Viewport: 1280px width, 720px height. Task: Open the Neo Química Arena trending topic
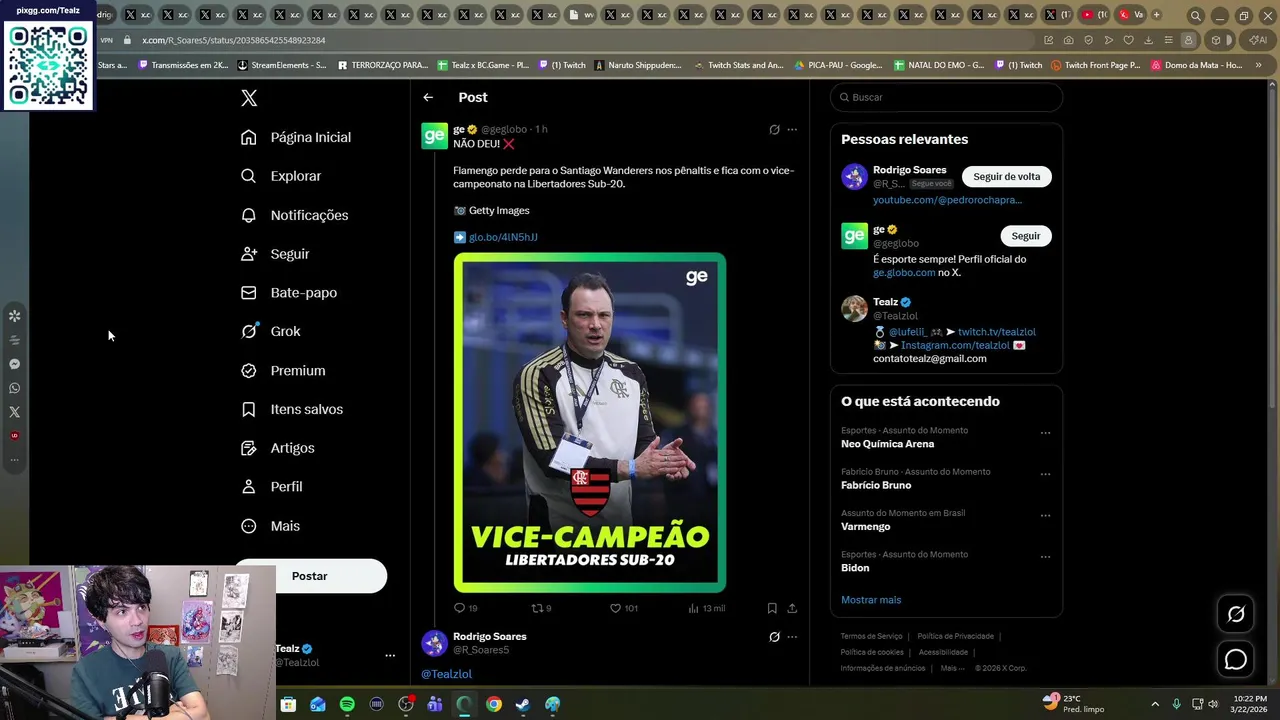tap(888, 444)
